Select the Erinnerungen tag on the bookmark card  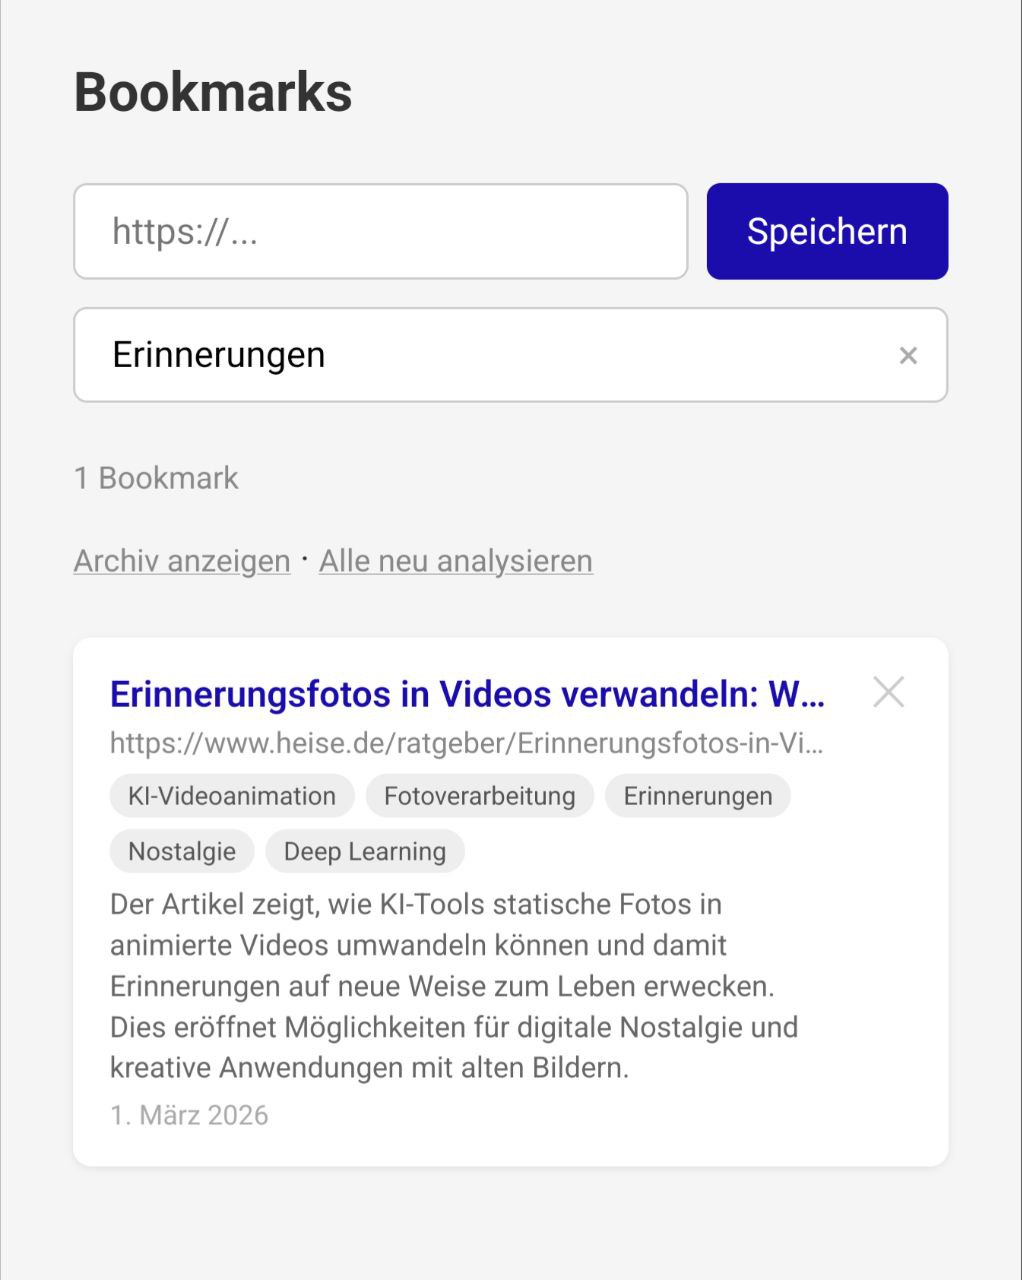(x=698, y=795)
